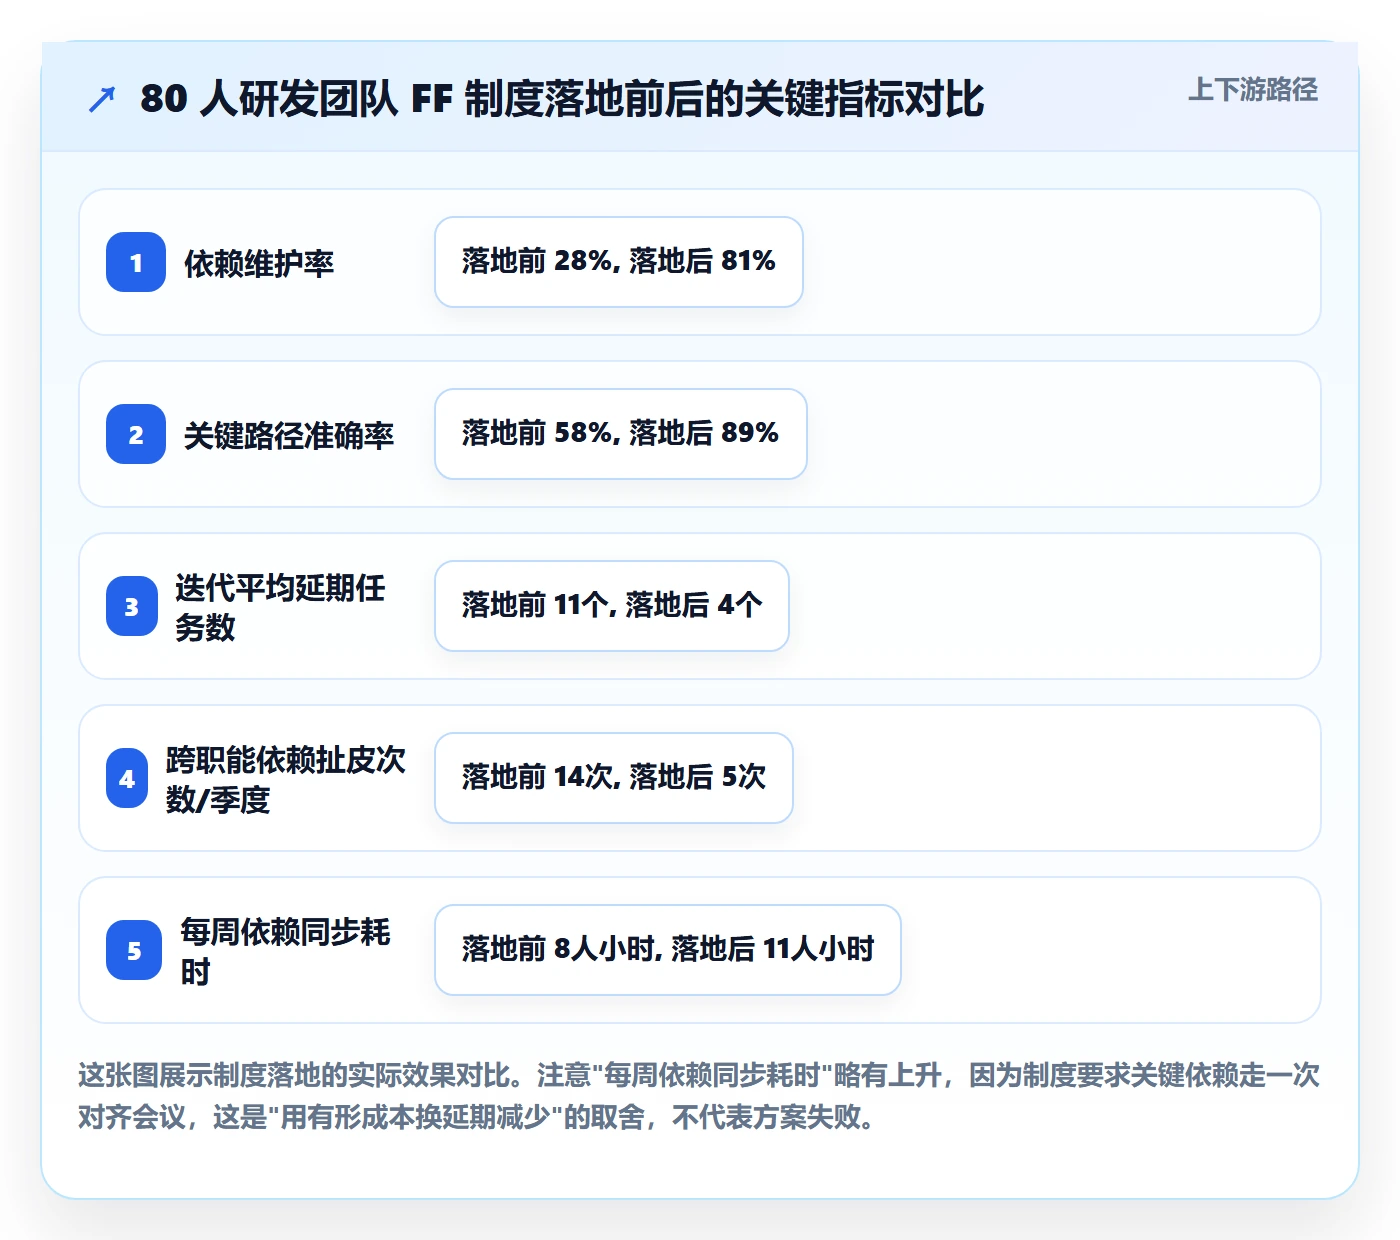Click the 迭代平均延期任务数 metric label
Screen dimensions: 1400x1240
pos(280,607)
